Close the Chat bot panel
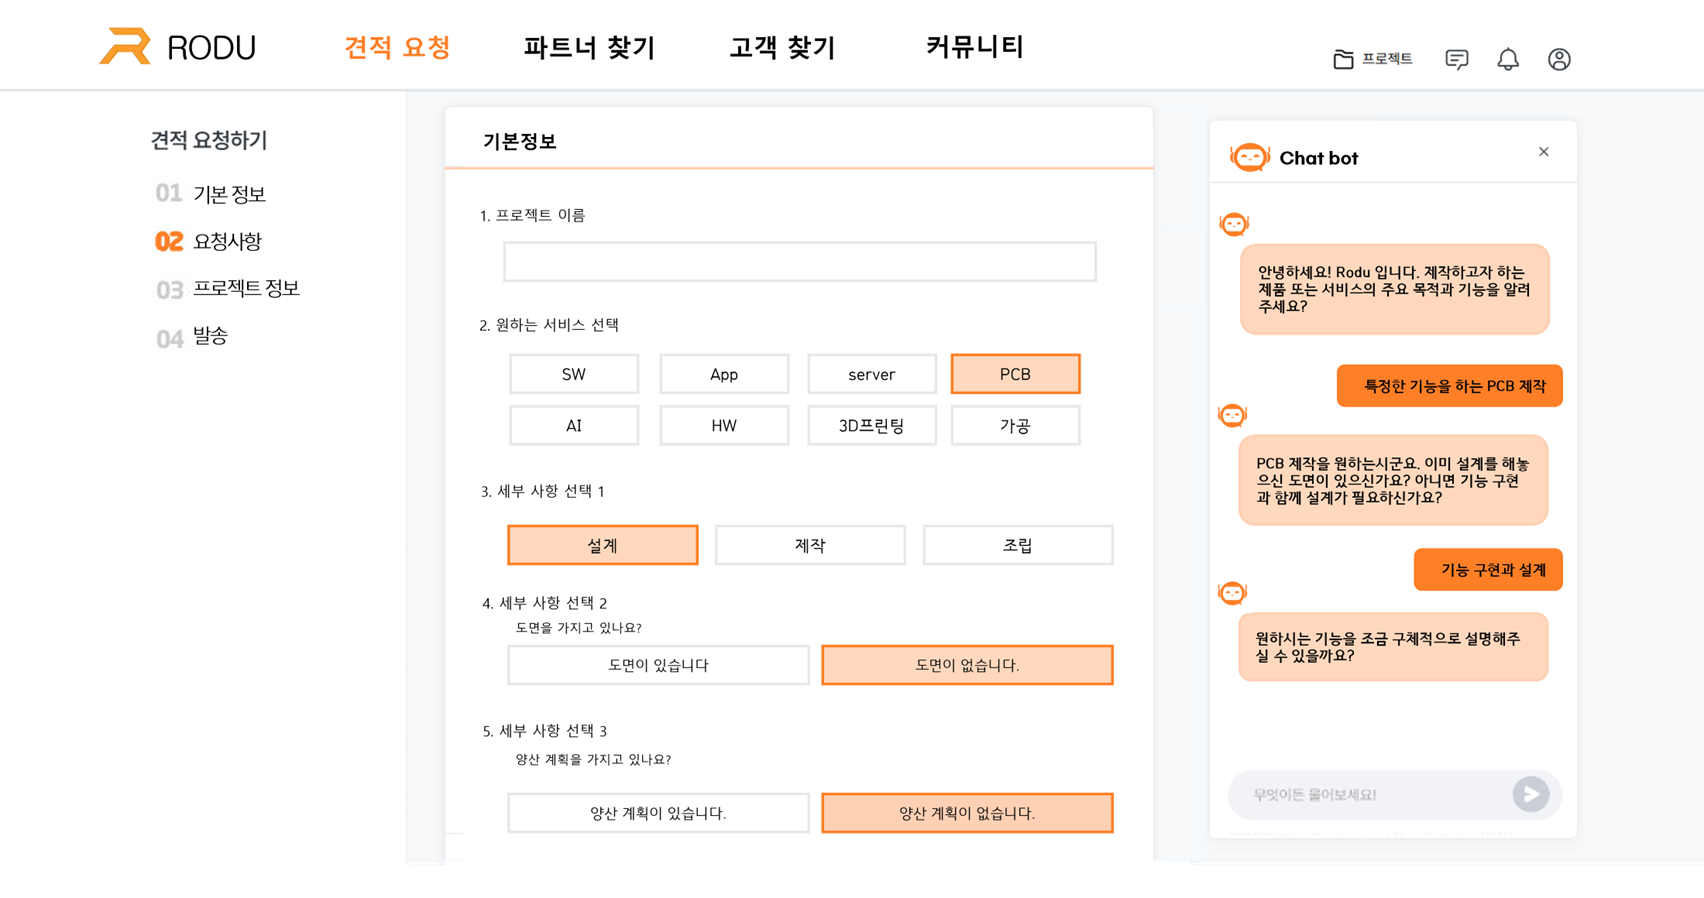Viewport: 1704px width, 898px height. pos(1544,152)
